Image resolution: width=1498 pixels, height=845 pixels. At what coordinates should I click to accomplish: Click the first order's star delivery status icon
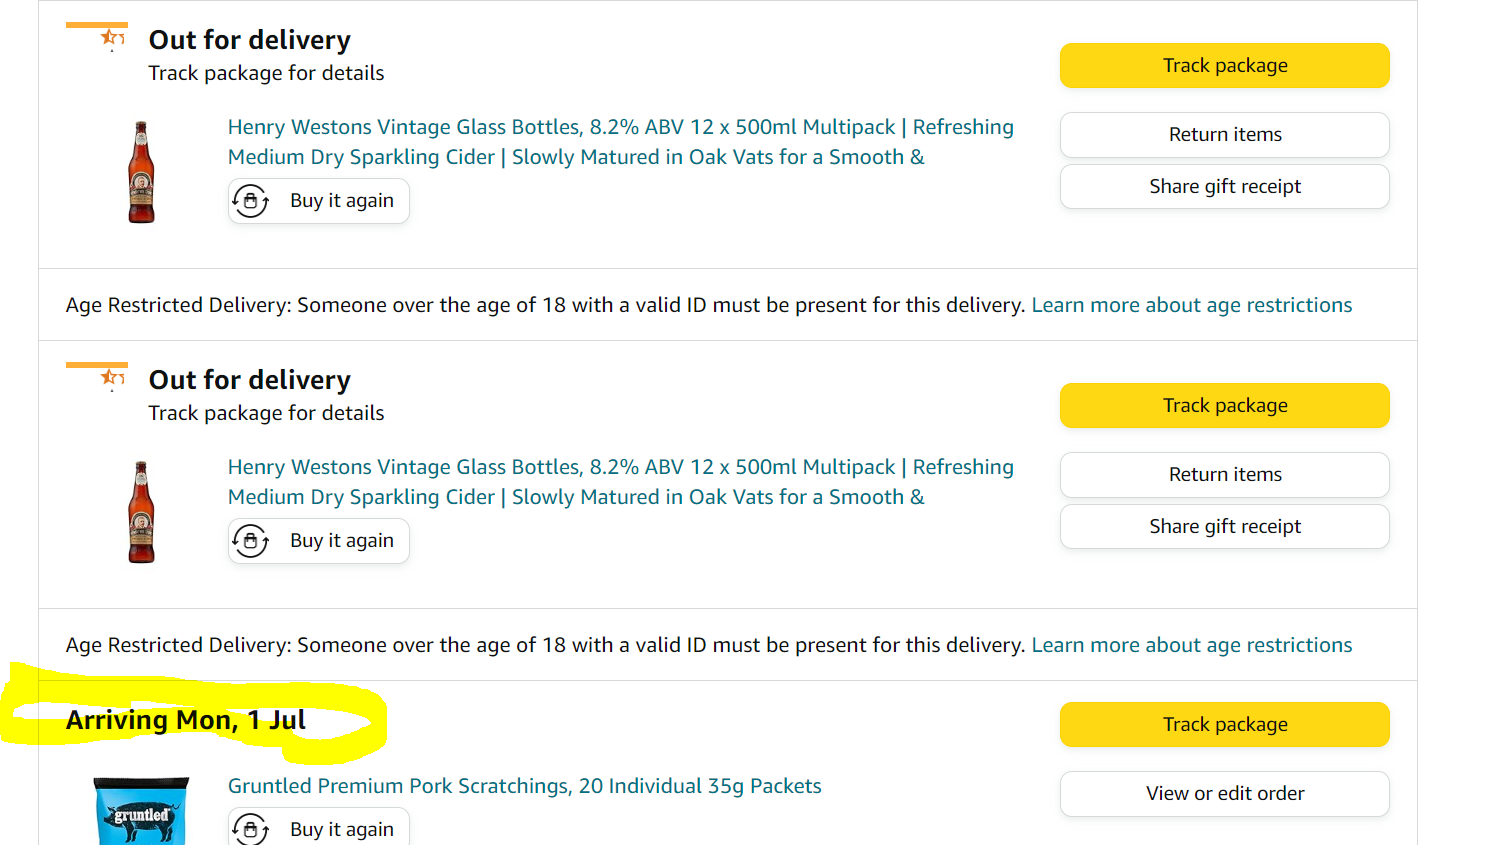112,38
